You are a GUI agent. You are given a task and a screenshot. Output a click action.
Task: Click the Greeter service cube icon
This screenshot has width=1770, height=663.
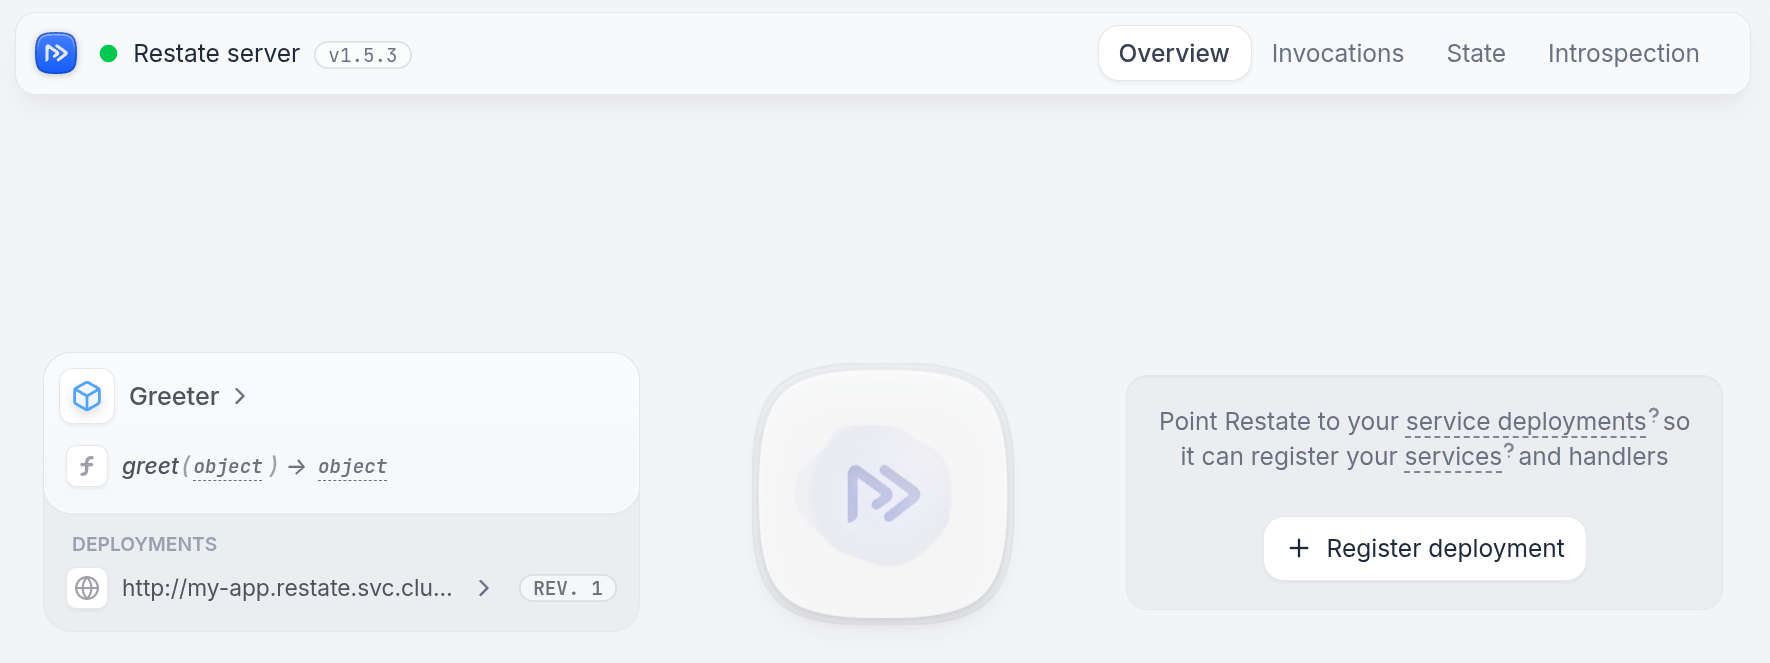coord(87,396)
